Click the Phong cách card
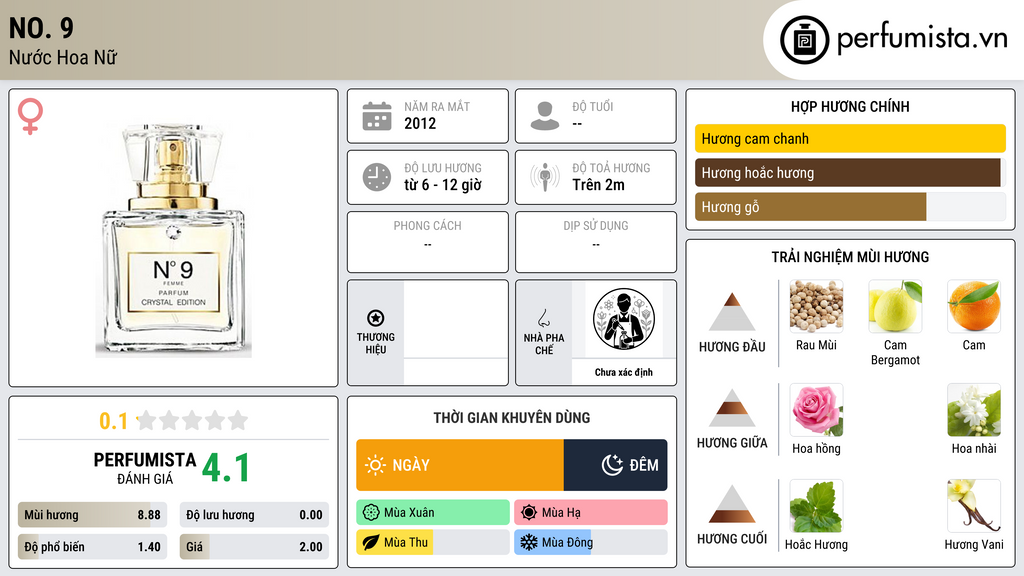 pos(428,242)
